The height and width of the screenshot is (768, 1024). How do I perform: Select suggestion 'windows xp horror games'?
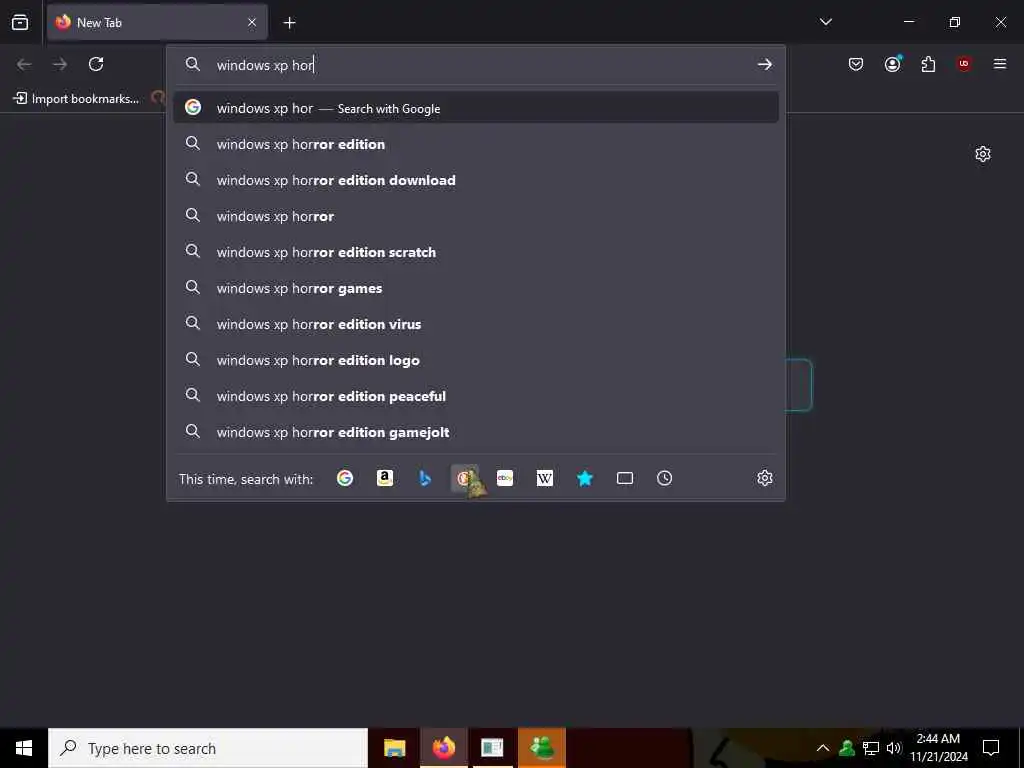click(x=475, y=288)
